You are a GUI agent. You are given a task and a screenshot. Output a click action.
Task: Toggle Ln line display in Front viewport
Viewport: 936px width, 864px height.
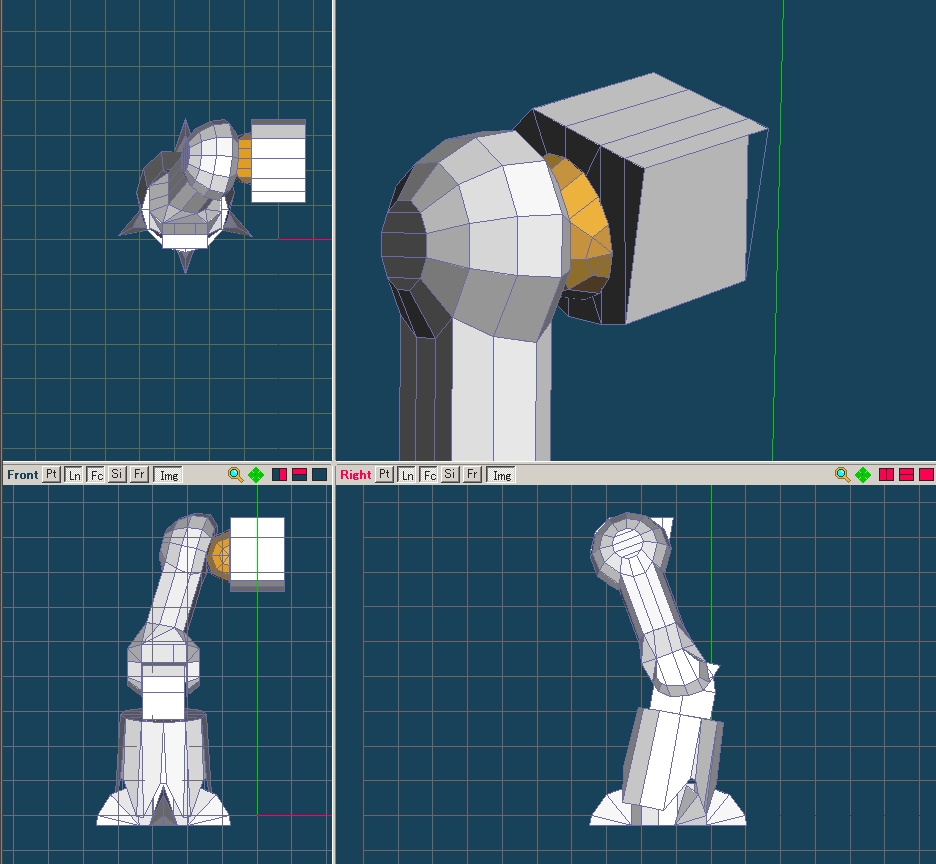(x=74, y=475)
